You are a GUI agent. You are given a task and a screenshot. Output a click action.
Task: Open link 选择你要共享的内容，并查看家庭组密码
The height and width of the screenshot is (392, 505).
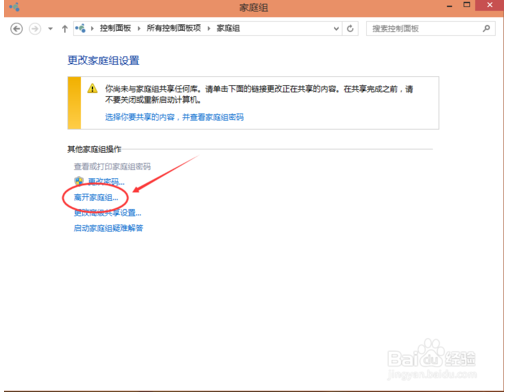coord(174,117)
